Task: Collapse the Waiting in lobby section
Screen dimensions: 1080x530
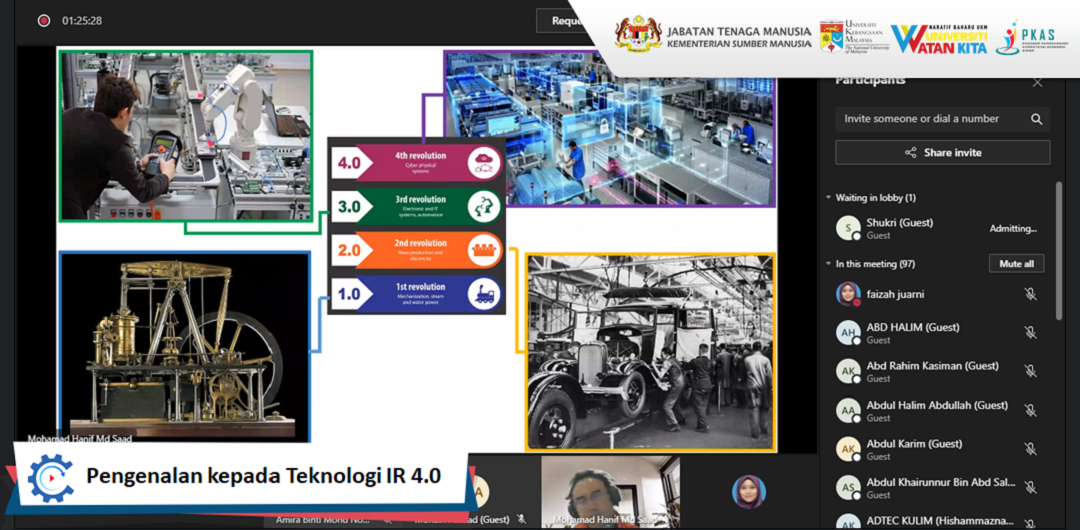Action: pyautogui.click(x=828, y=198)
